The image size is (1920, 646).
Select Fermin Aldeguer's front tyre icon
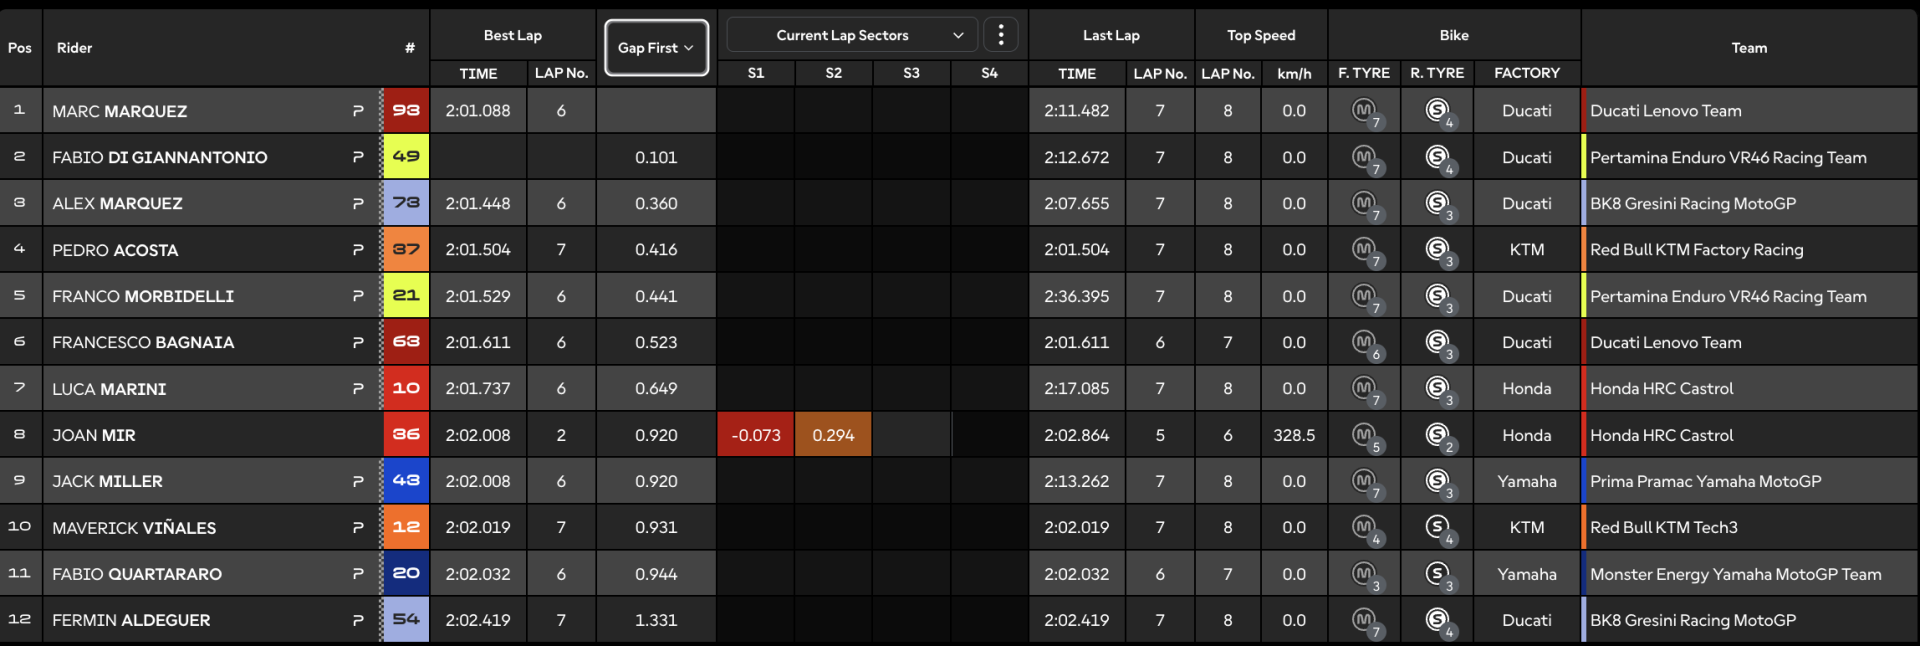1366,621
